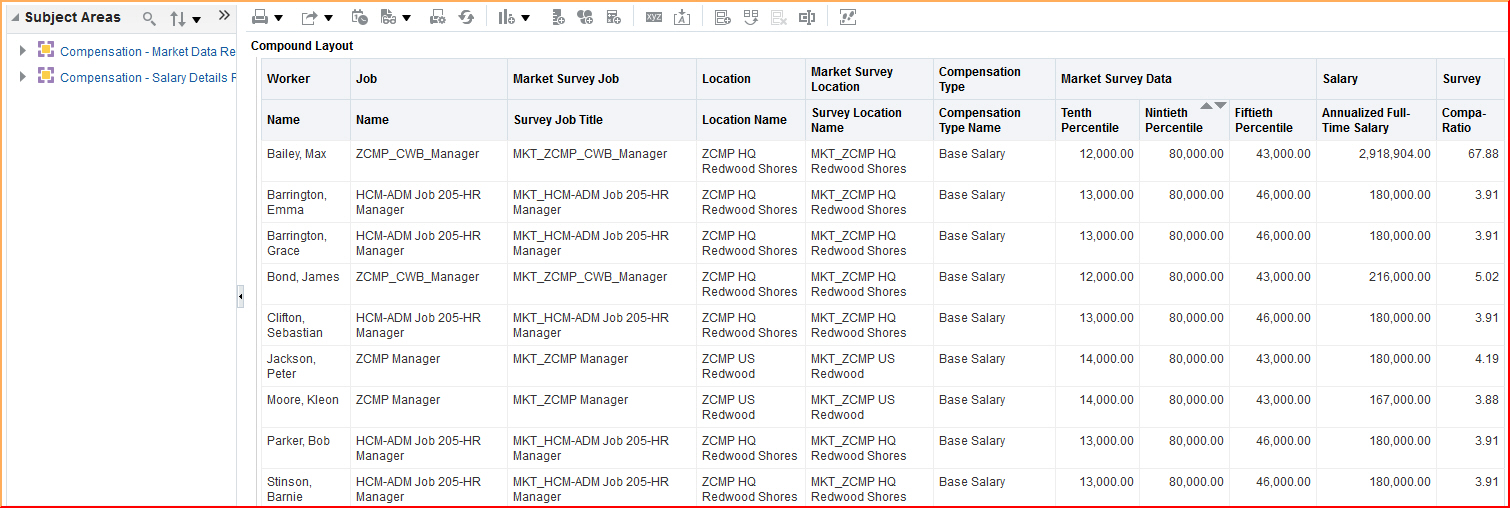
Task: Click the new view bar-chart icon
Action: tap(506, 17)
